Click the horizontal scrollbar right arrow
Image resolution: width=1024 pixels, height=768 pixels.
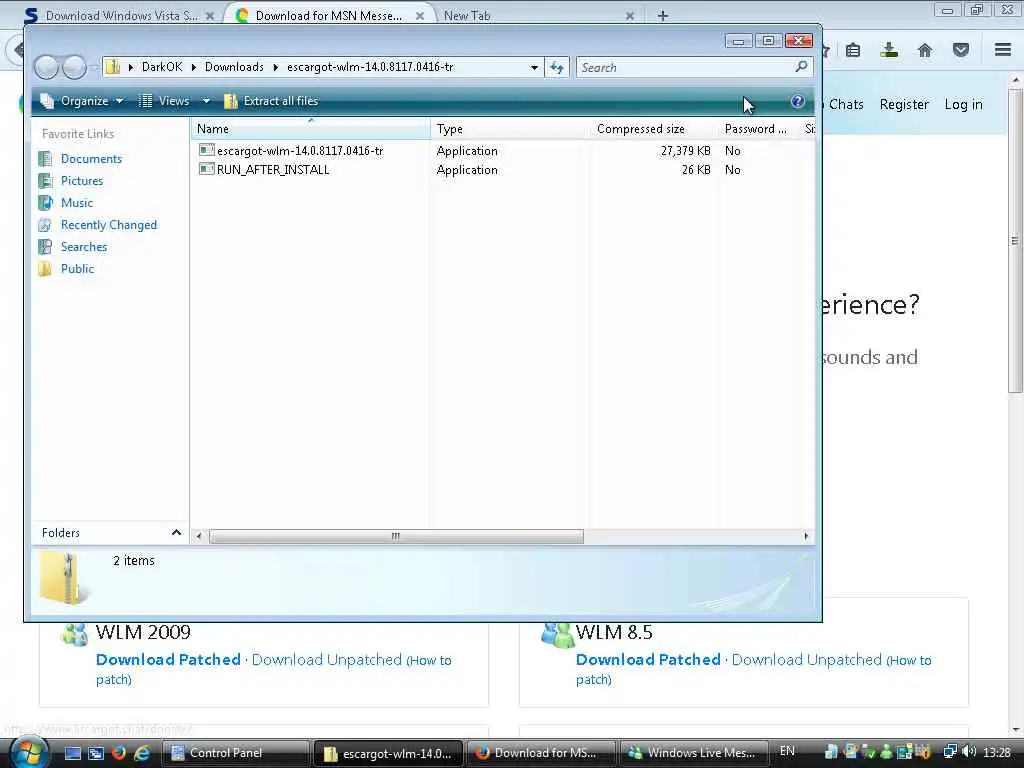(806, 536)
